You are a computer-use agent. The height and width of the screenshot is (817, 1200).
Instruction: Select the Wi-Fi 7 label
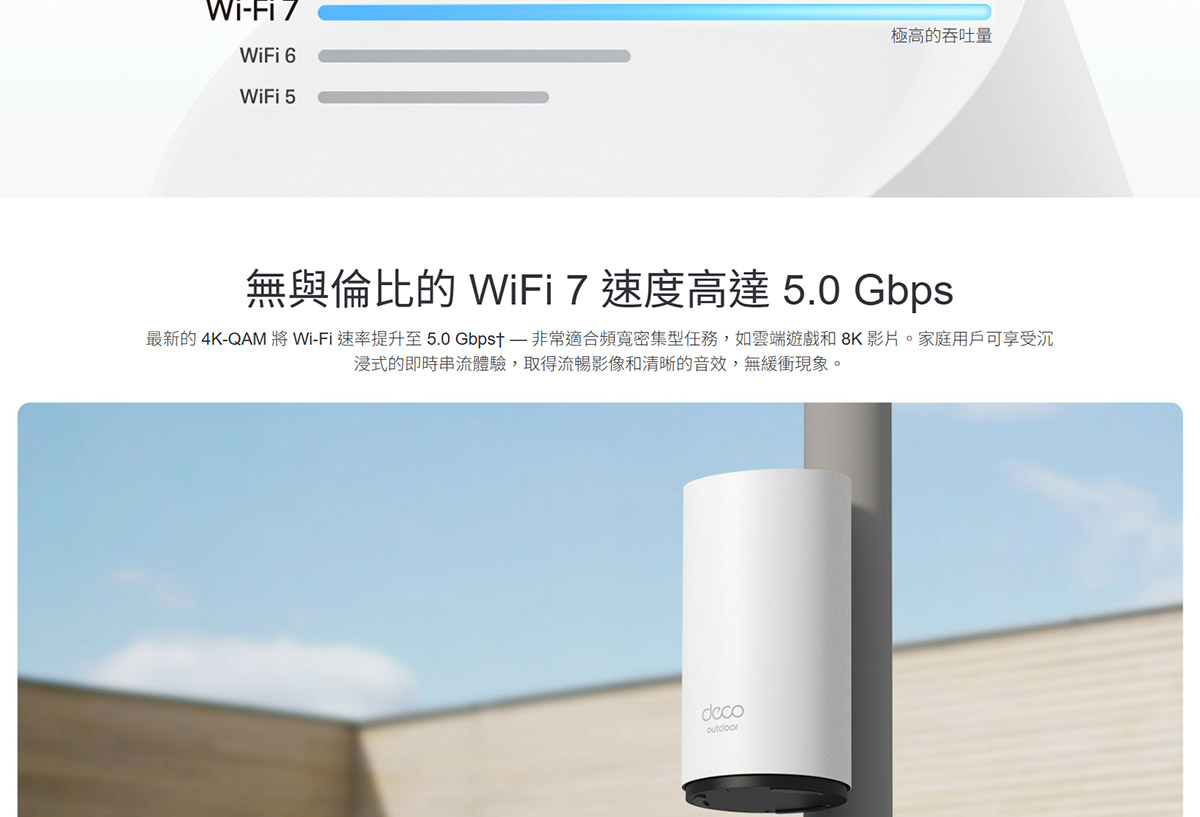click(253, 11)
